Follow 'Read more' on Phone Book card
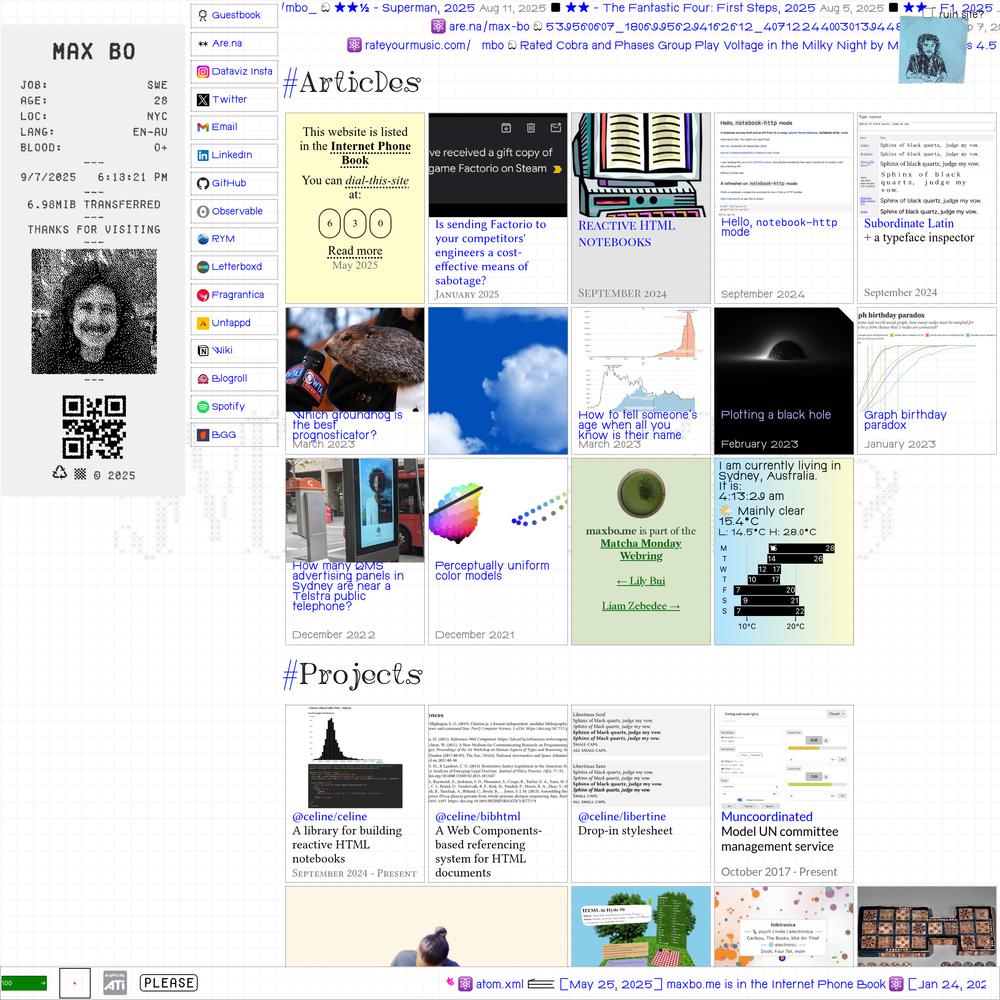1000x1000 pixels. click(x=355, y=251)
